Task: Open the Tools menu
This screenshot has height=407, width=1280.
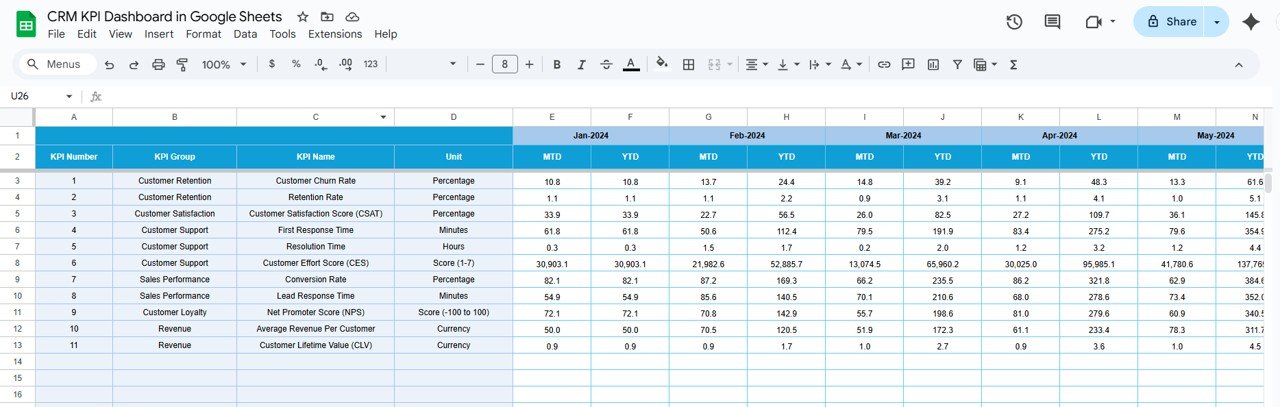Action: tap(283, 34)
